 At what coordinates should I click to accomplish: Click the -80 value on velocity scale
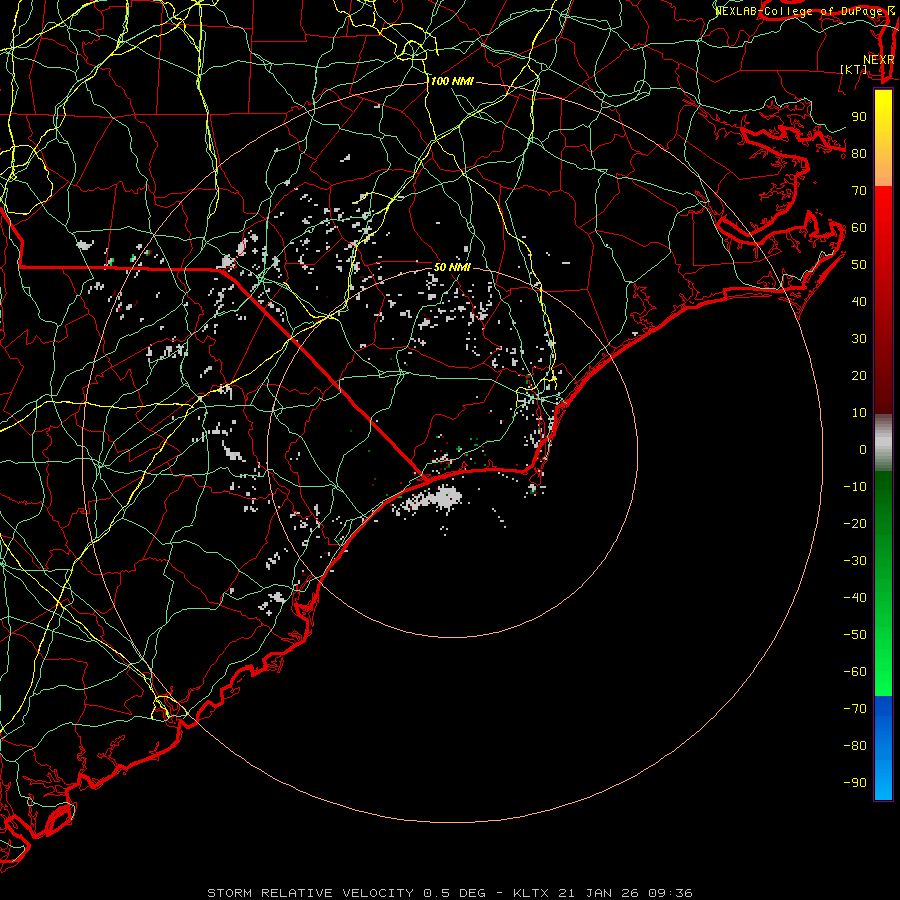pyautogui.click(x=855, y=746)
